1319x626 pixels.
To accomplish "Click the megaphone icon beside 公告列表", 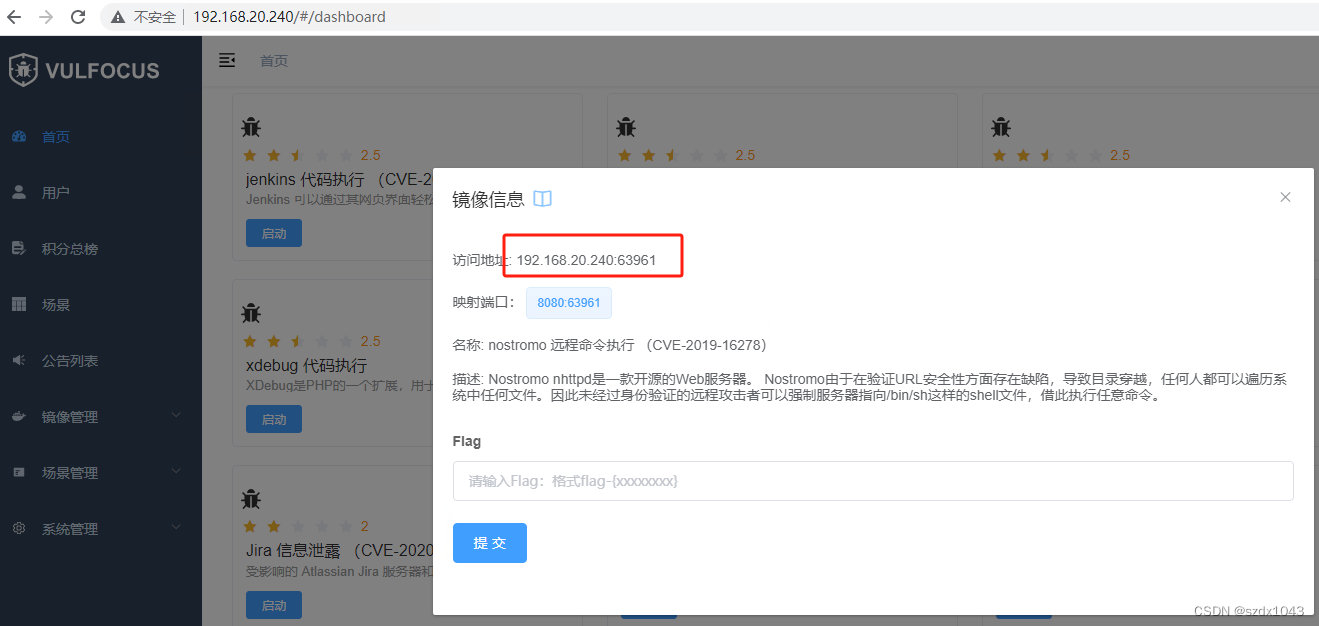I will 19,360.
